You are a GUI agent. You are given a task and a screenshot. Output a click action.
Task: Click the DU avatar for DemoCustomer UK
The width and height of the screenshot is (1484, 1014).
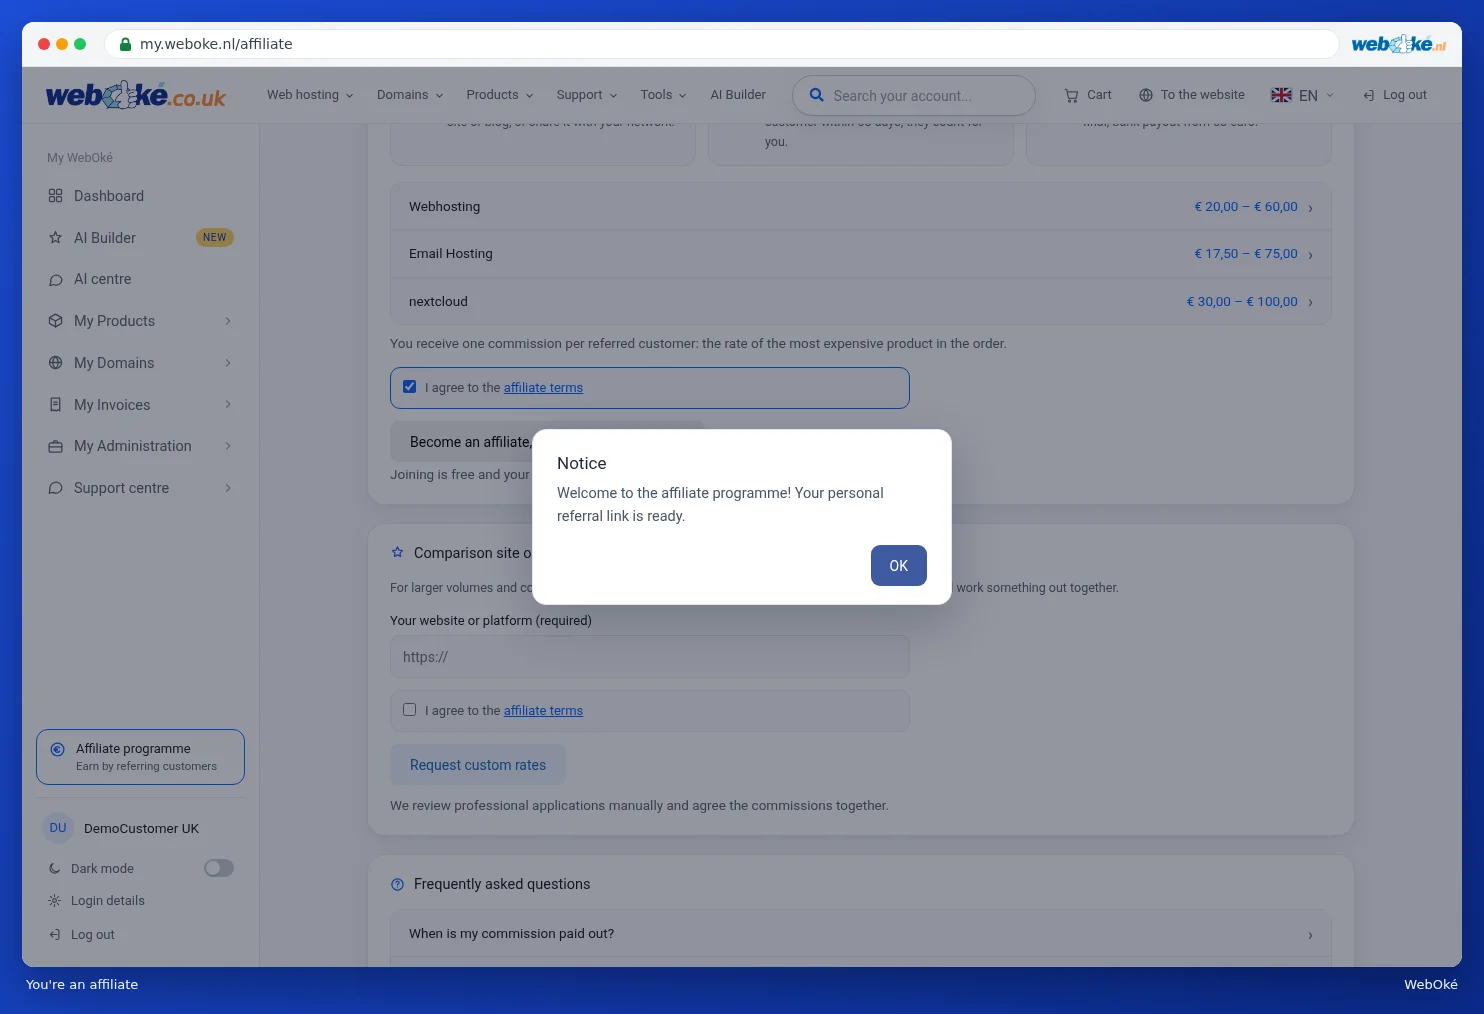pos(58,828)
